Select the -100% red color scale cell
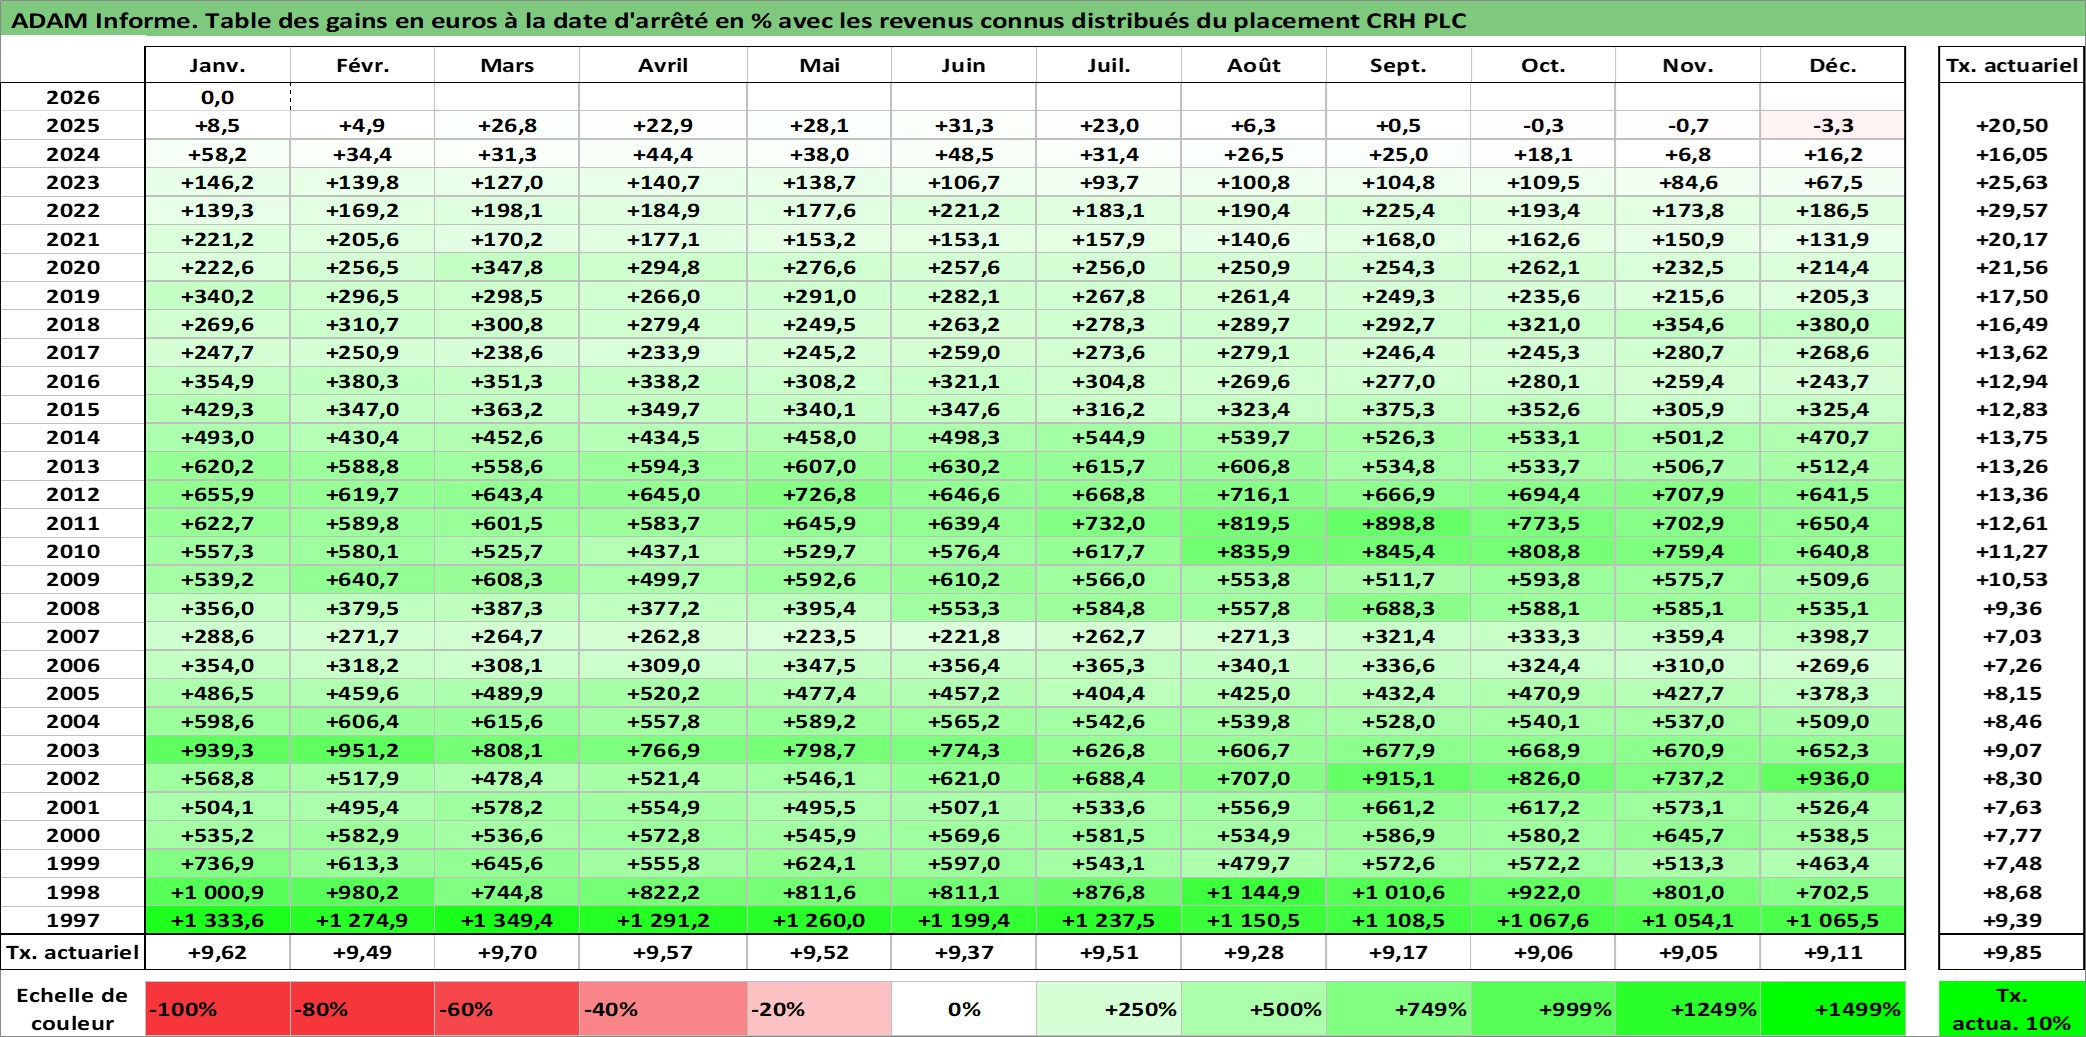This screenshot has height=1037, width=2086. 218,1009
